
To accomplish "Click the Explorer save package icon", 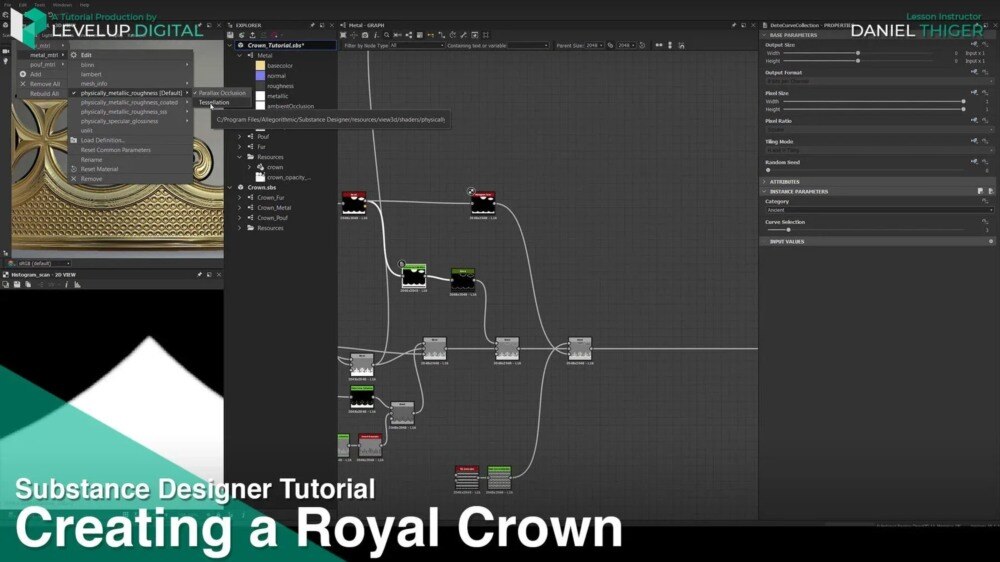I will coord(231,35).
